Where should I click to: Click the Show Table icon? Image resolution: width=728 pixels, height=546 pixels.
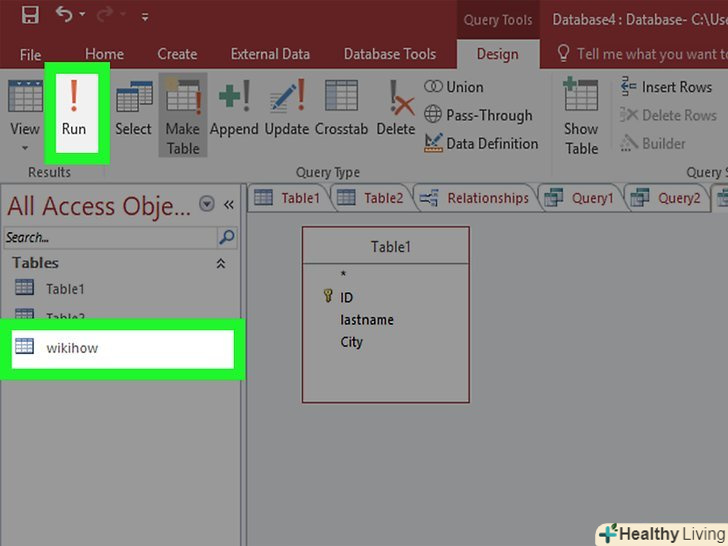[x=581, y=96]
